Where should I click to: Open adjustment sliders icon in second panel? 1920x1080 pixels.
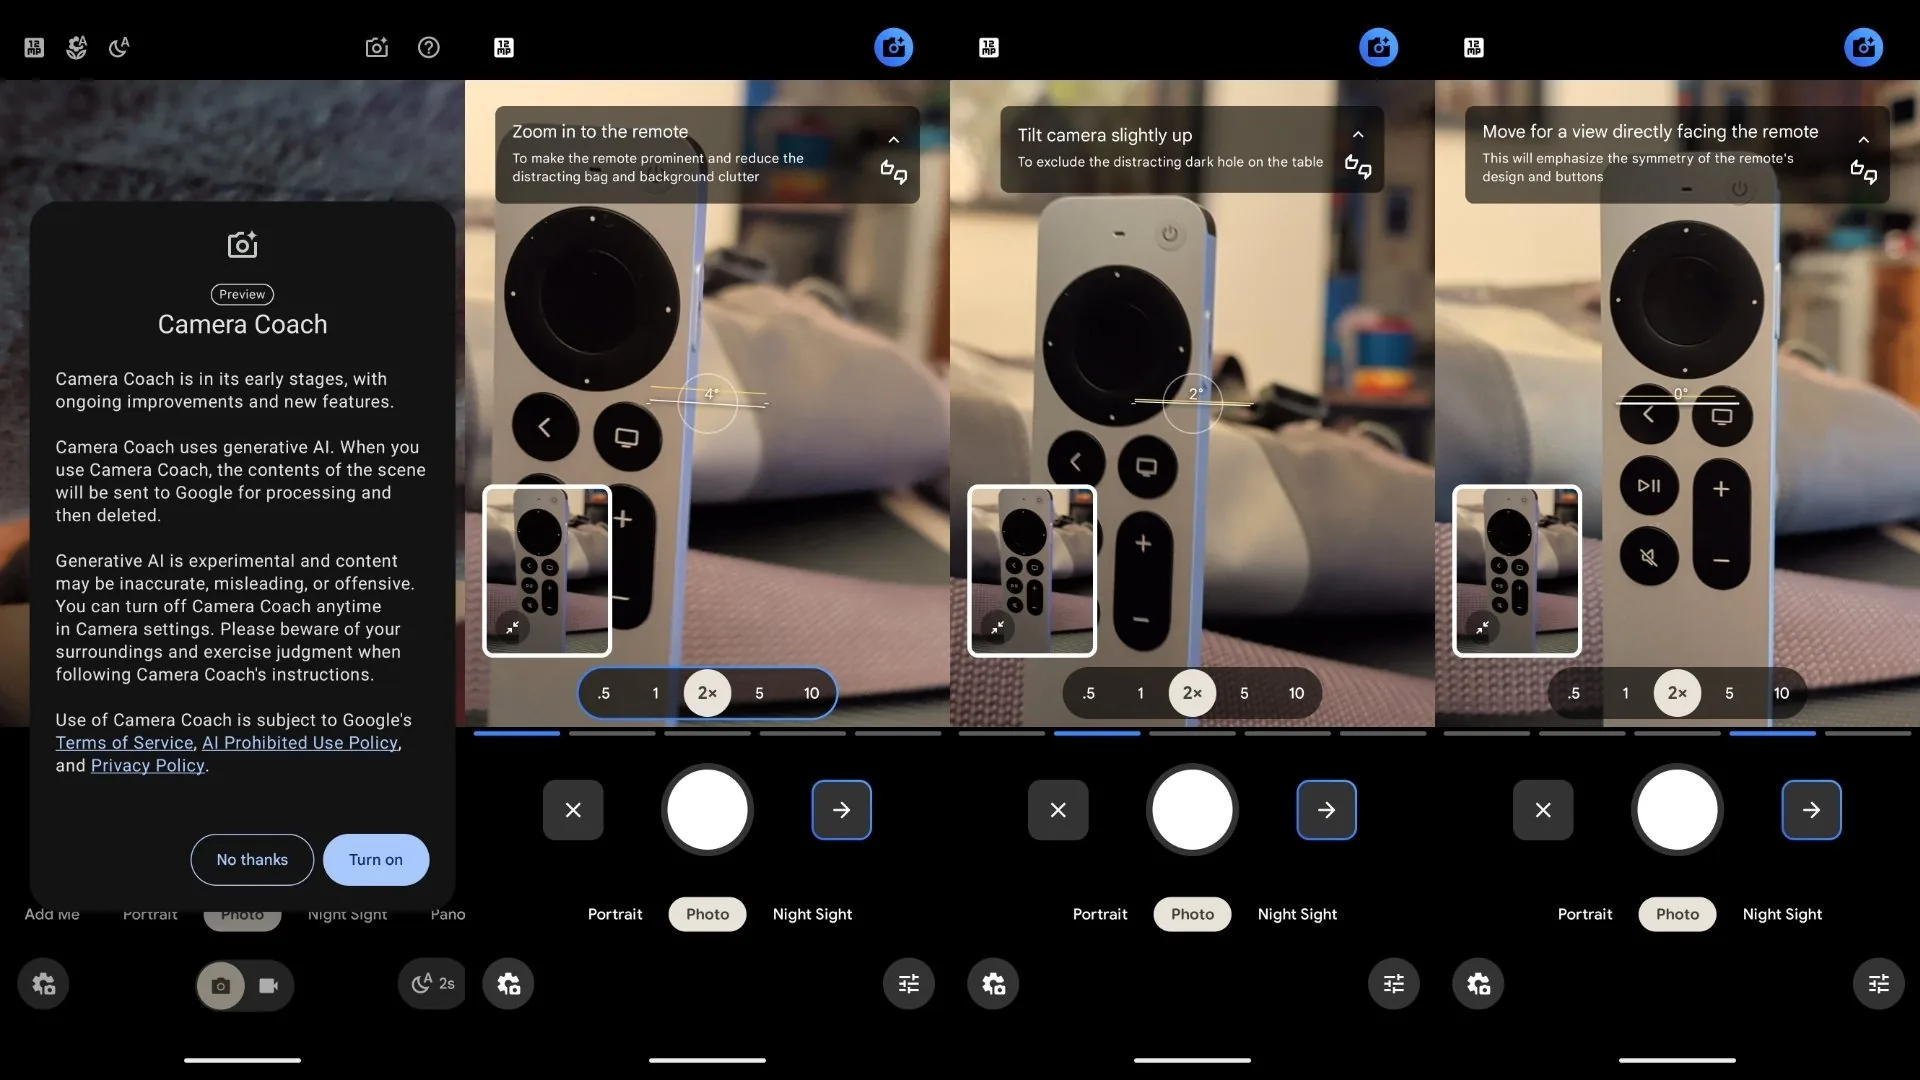coord(908,984)
